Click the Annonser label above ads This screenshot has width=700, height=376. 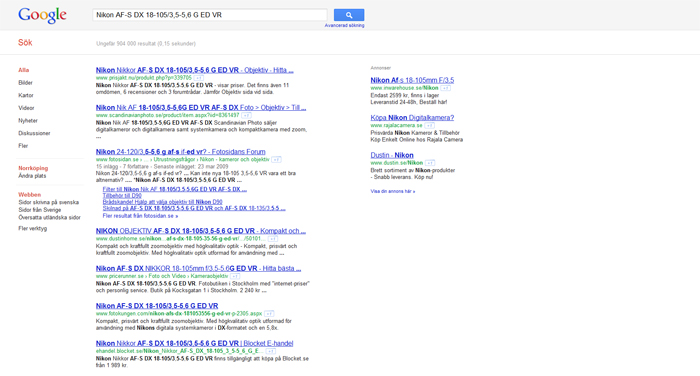[x=380, y=68]
